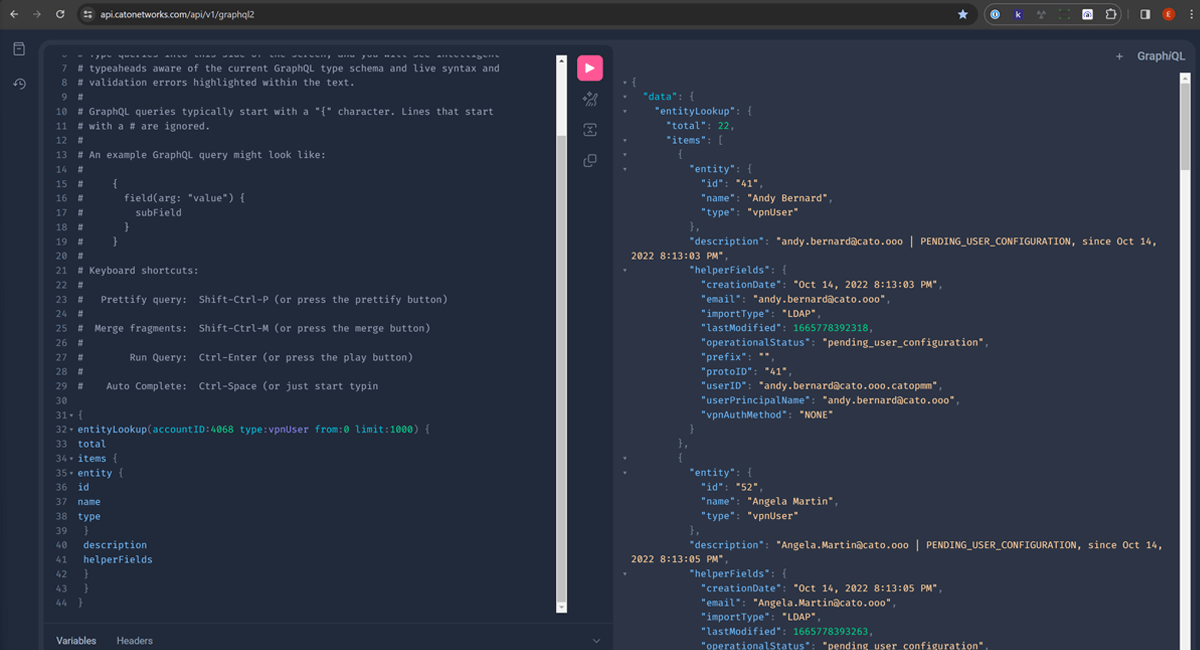
Task: Go forward in browser history
Action: (x=37, y=15)
